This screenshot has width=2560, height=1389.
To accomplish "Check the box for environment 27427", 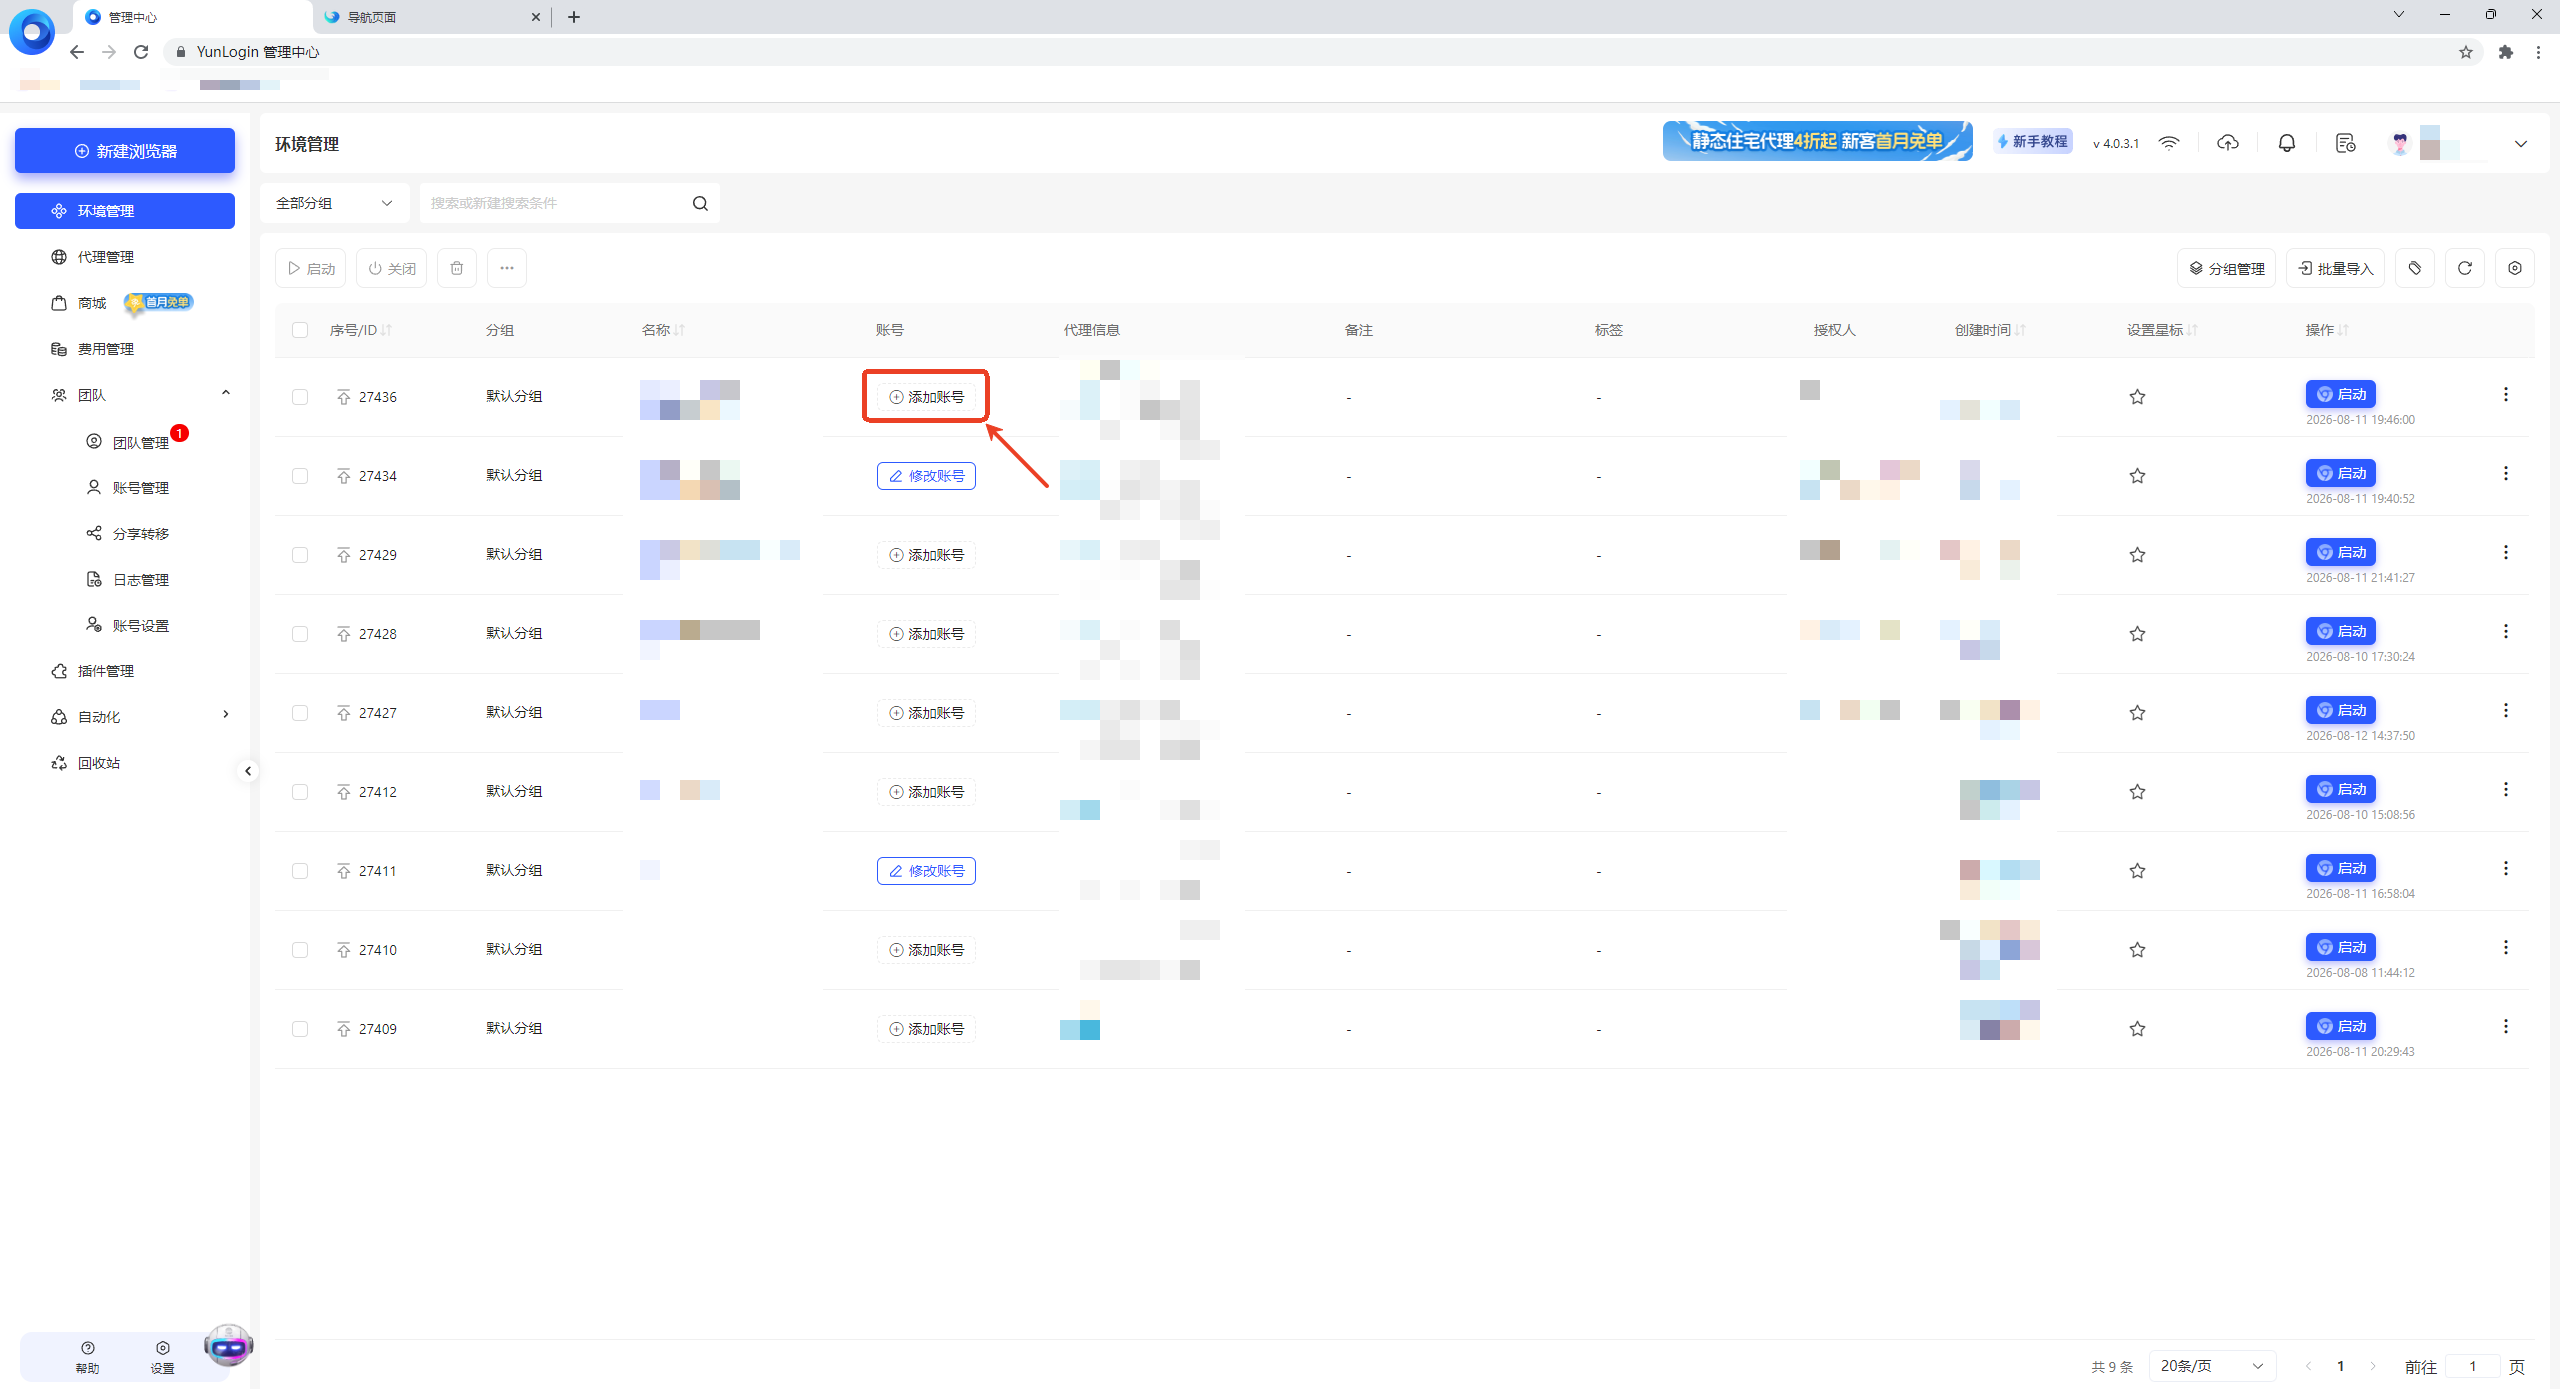I will tap(300, 713).
